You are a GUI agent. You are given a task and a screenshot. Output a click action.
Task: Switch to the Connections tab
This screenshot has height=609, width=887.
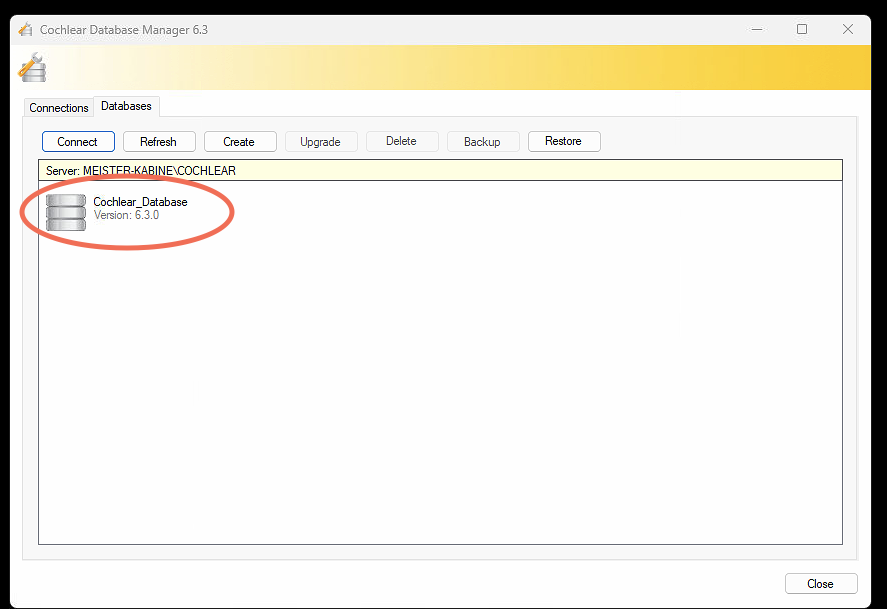[59, 108]
